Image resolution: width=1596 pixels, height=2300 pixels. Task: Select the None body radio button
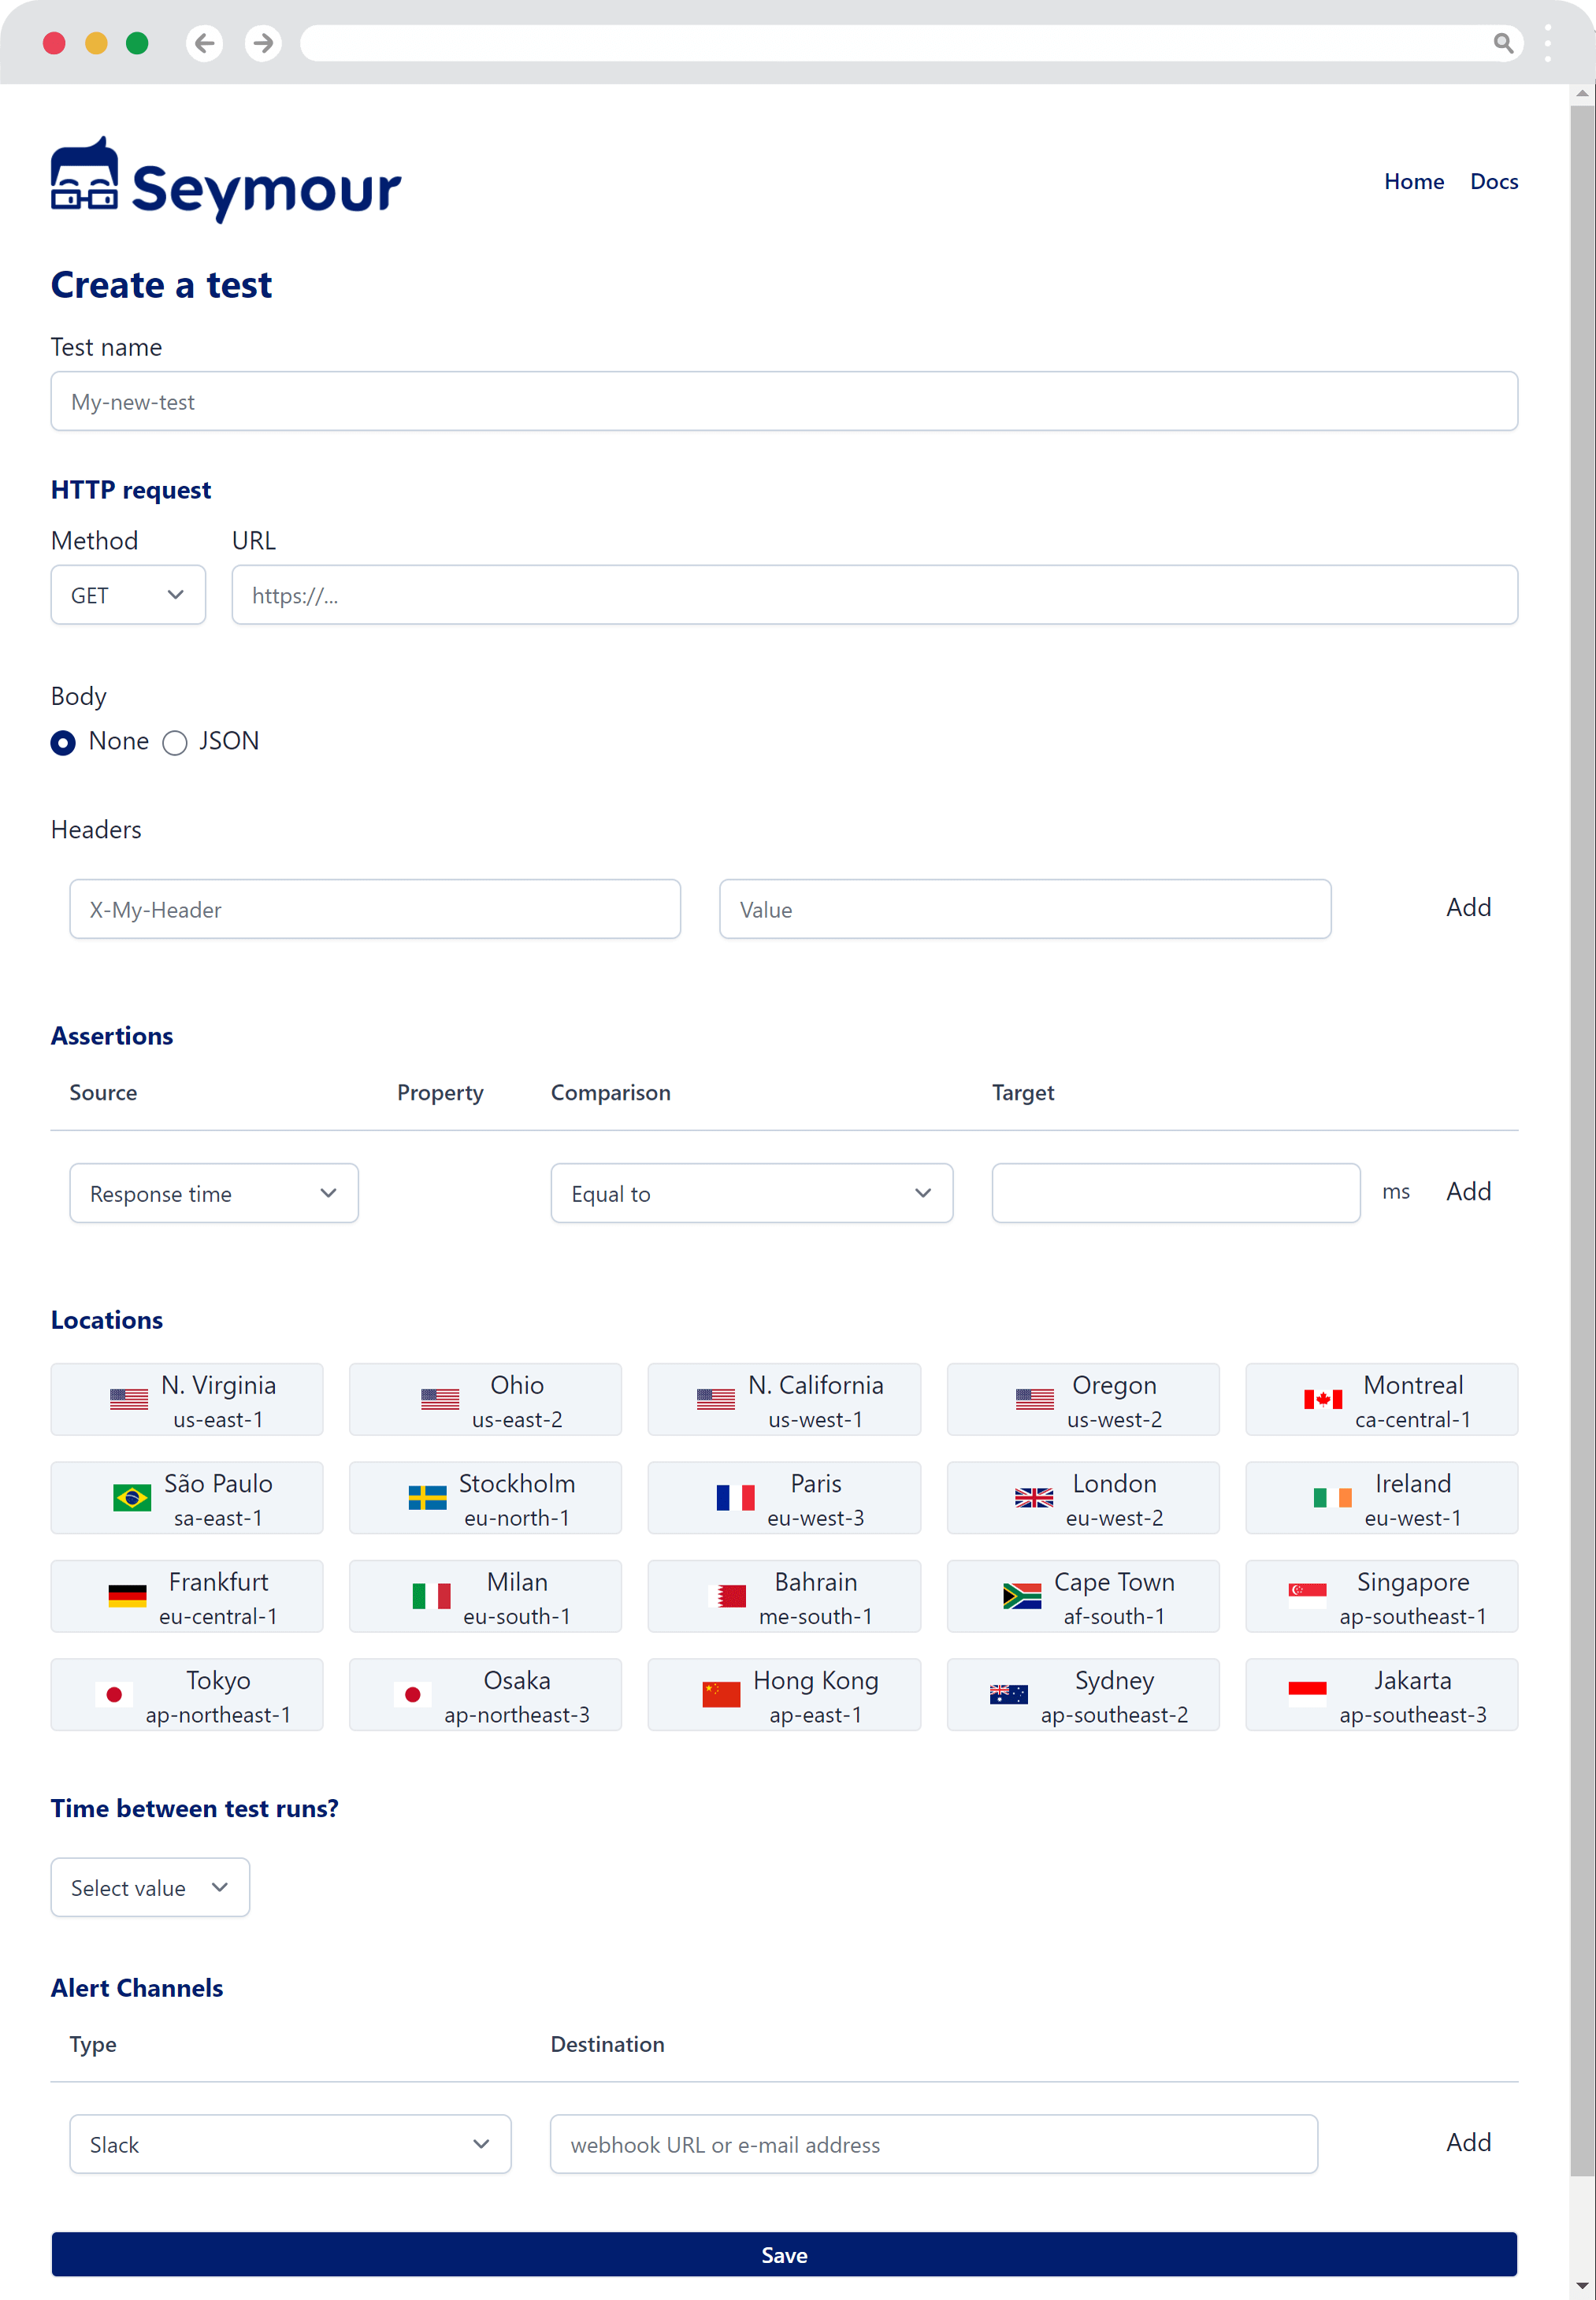click(63, 742)
